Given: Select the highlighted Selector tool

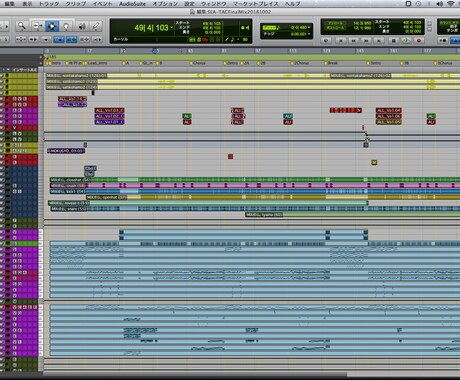Looking at the screenshot, I should [x=52, y=26].
